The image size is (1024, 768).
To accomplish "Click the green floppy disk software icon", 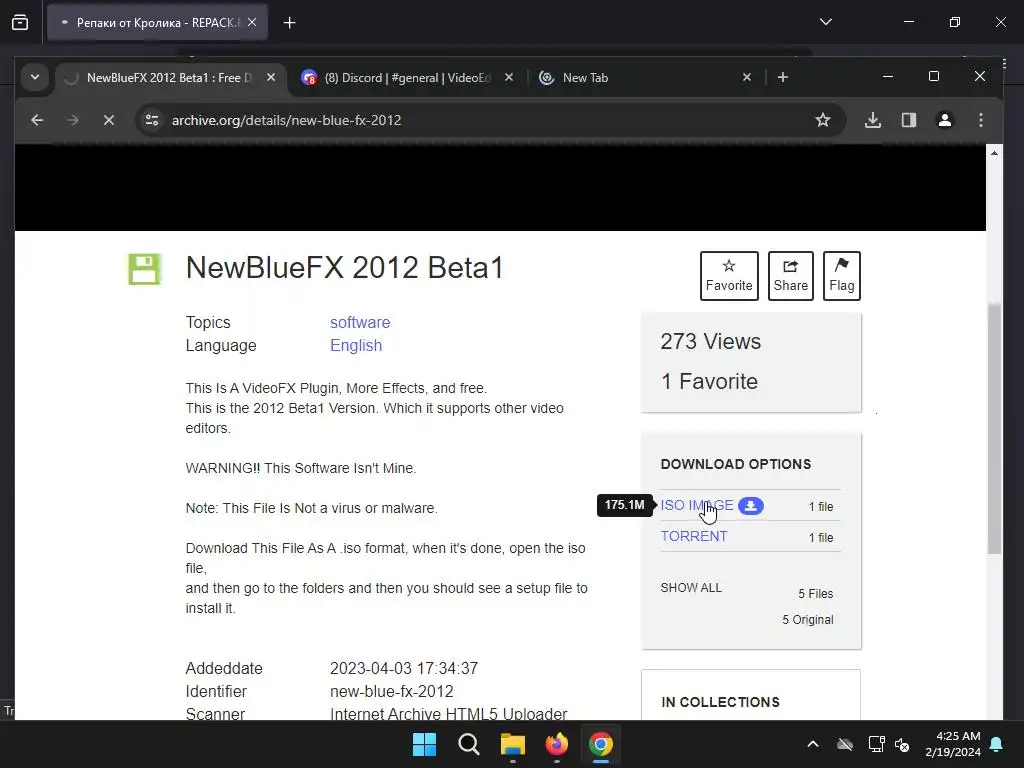I will 144,269.
